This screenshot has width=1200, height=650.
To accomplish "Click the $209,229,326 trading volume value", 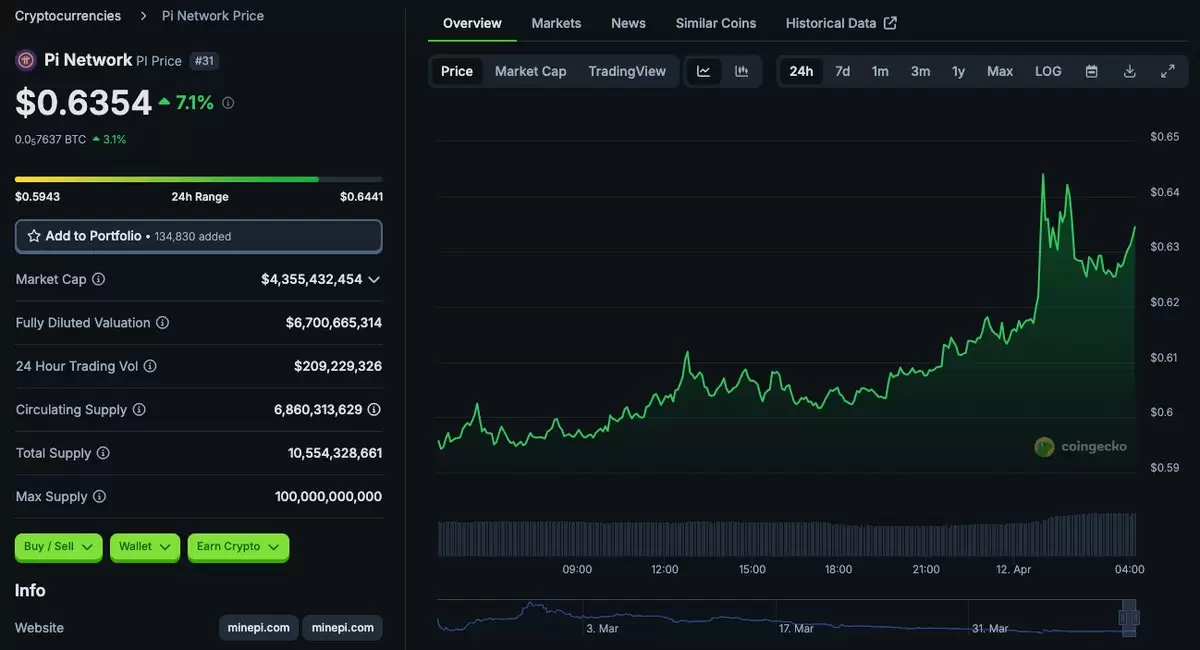I will click(338, 366).
